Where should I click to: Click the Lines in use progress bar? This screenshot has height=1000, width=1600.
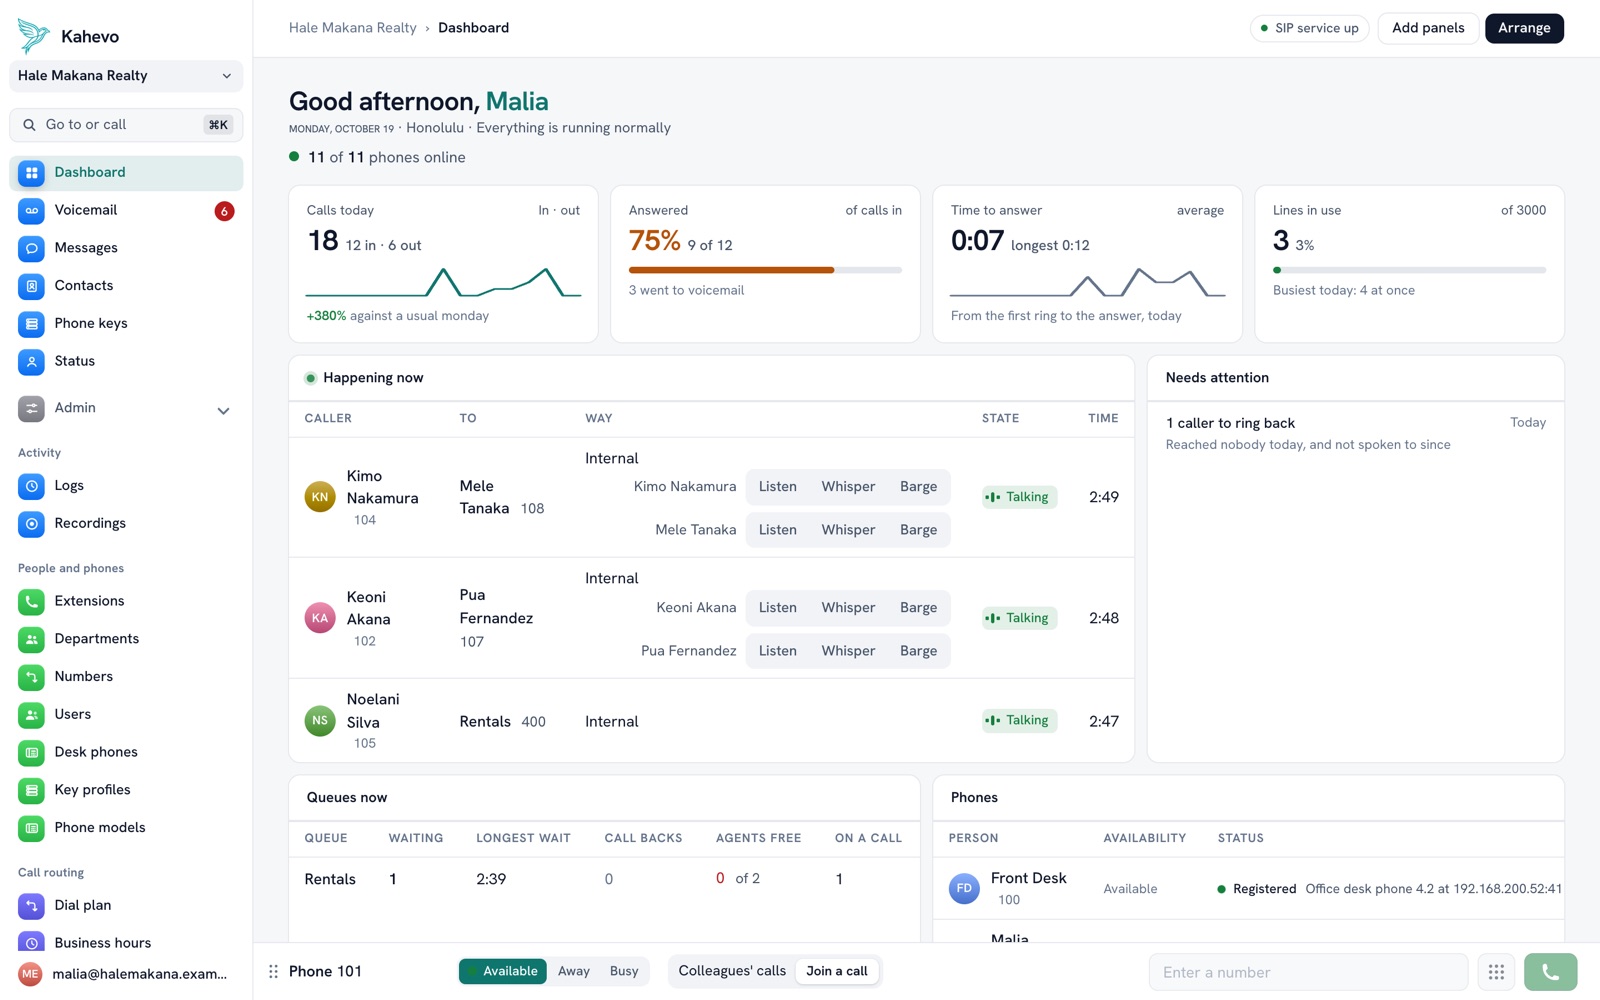click(x=1409, y=270)
